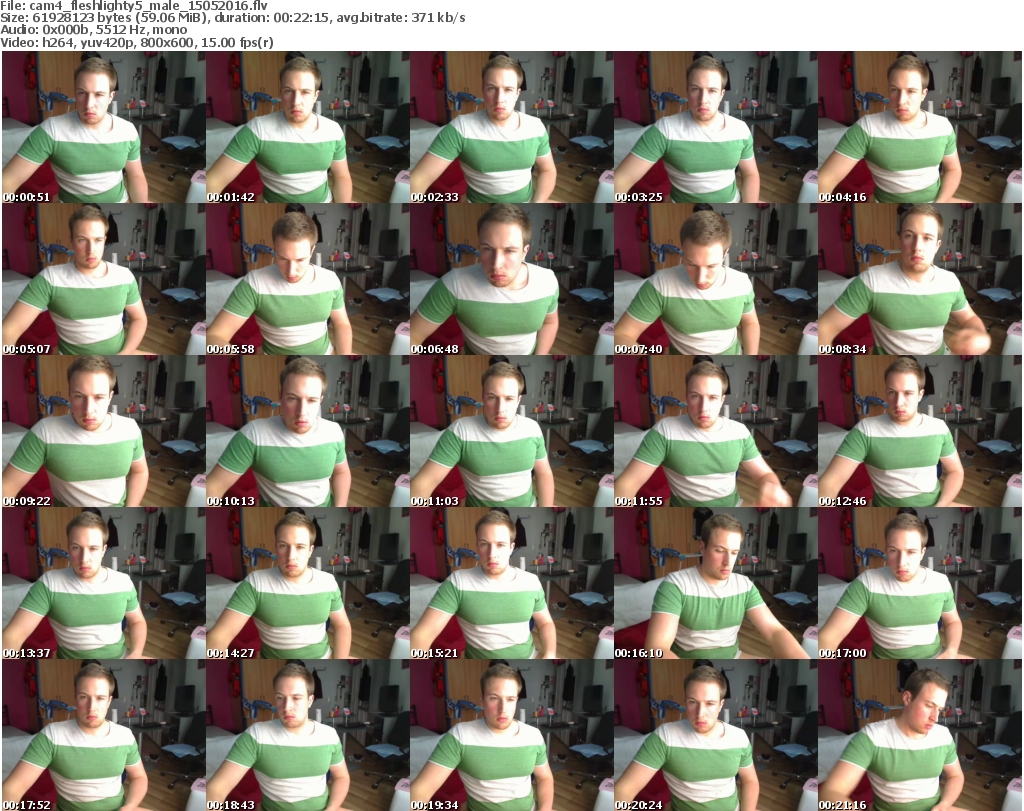This screenshot has height=811, width=1024.
Task: Pick the frame stamped 00:10:13
Action: click(x=308, y=432)
